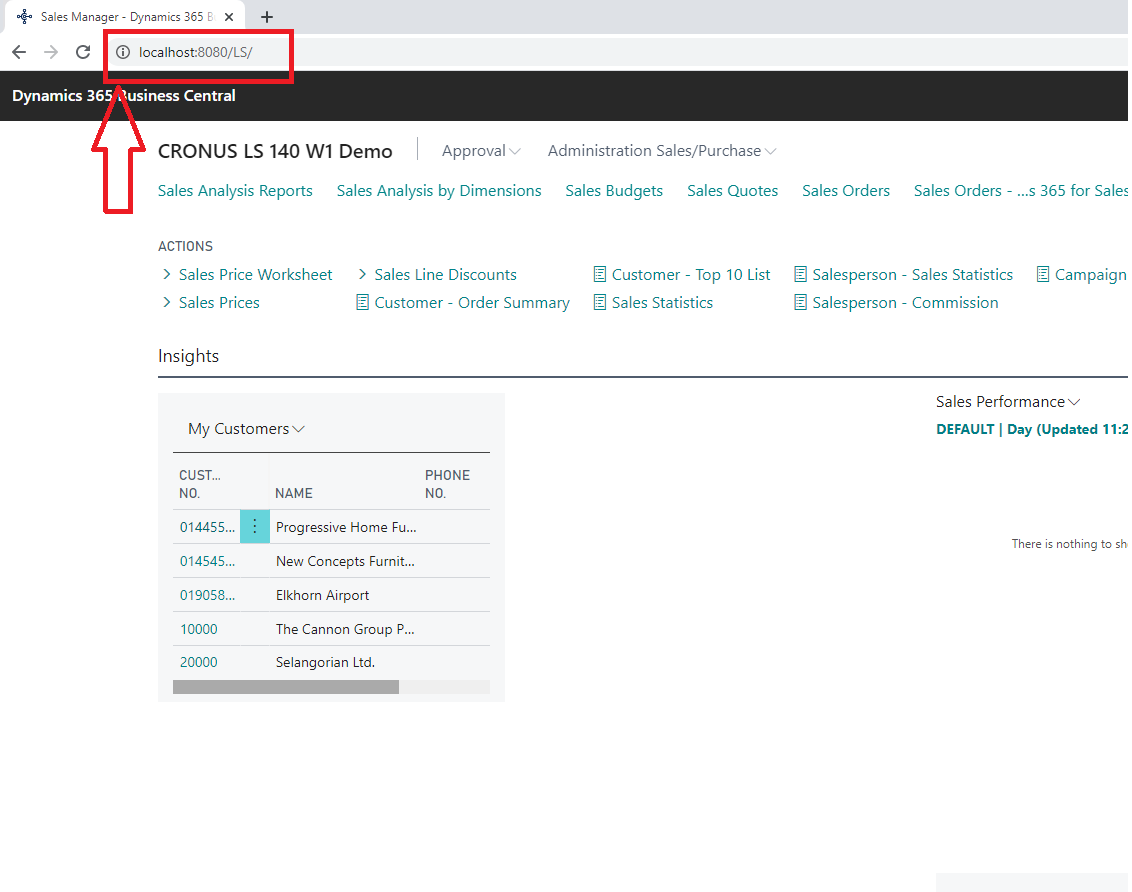
Task: Expand Administration Sales/Purchase menu
Action: click(661, 151)
